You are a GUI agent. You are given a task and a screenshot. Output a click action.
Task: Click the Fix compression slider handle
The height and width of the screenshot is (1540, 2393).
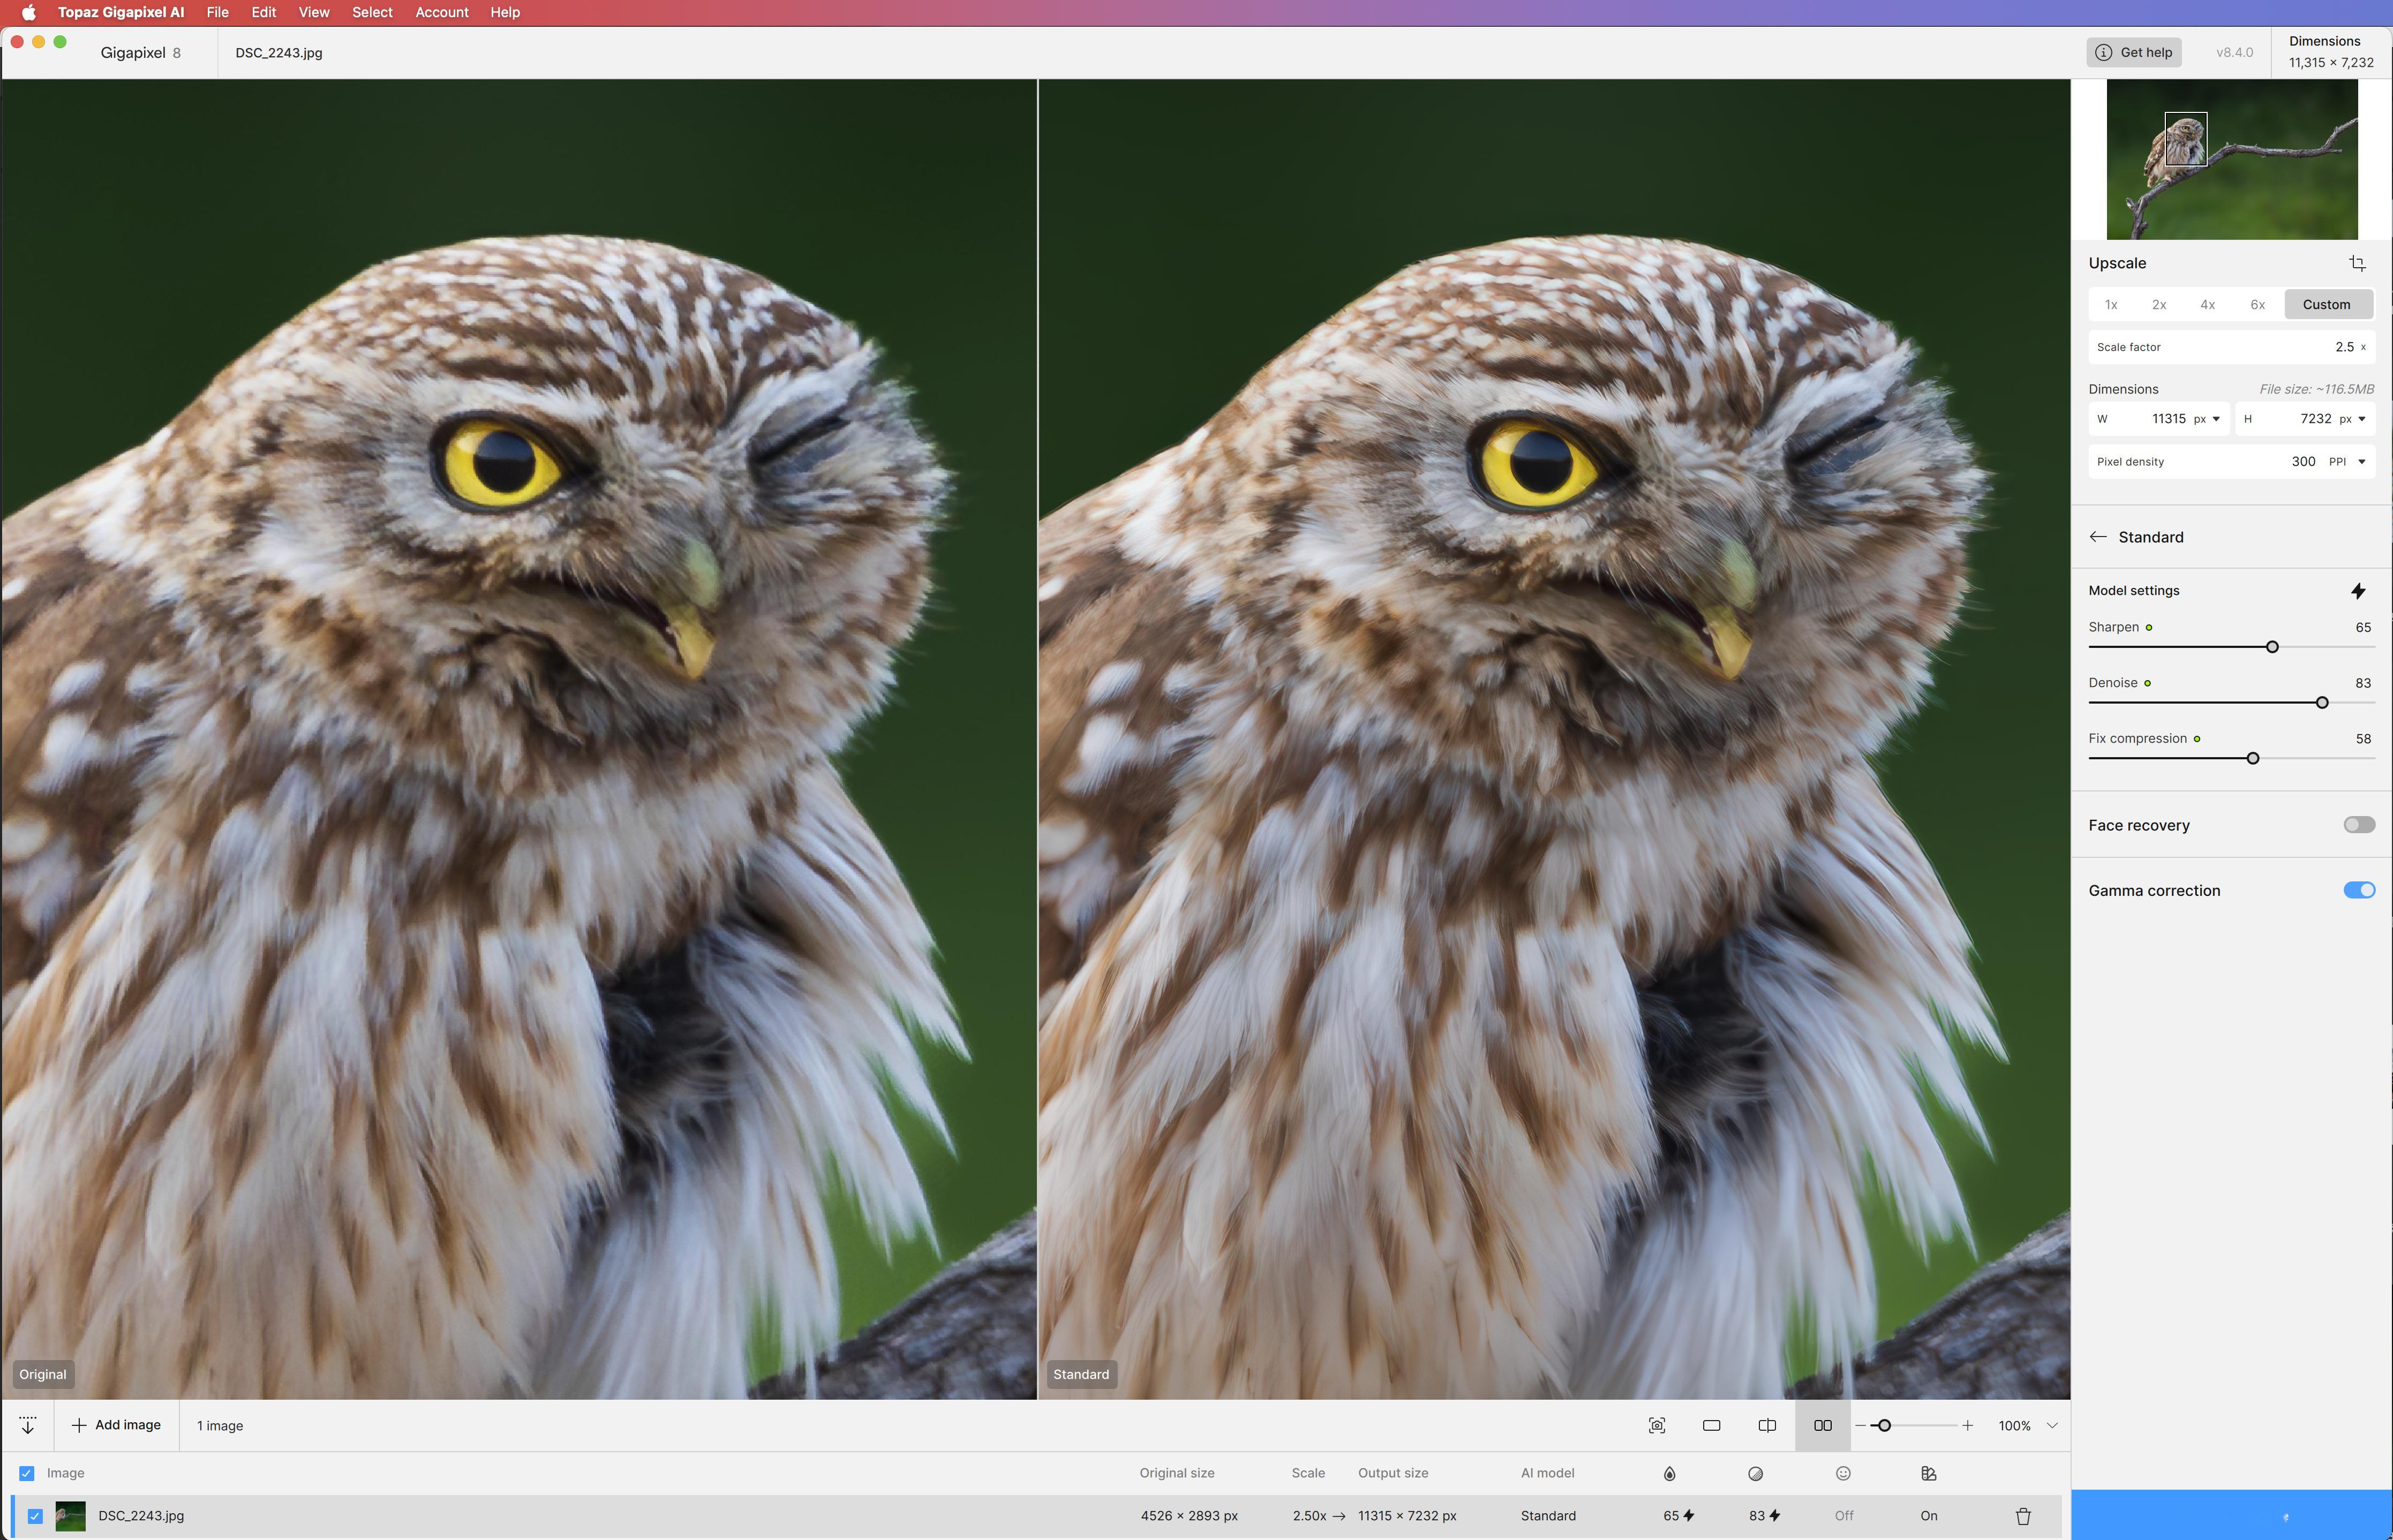coord(2253,758)
